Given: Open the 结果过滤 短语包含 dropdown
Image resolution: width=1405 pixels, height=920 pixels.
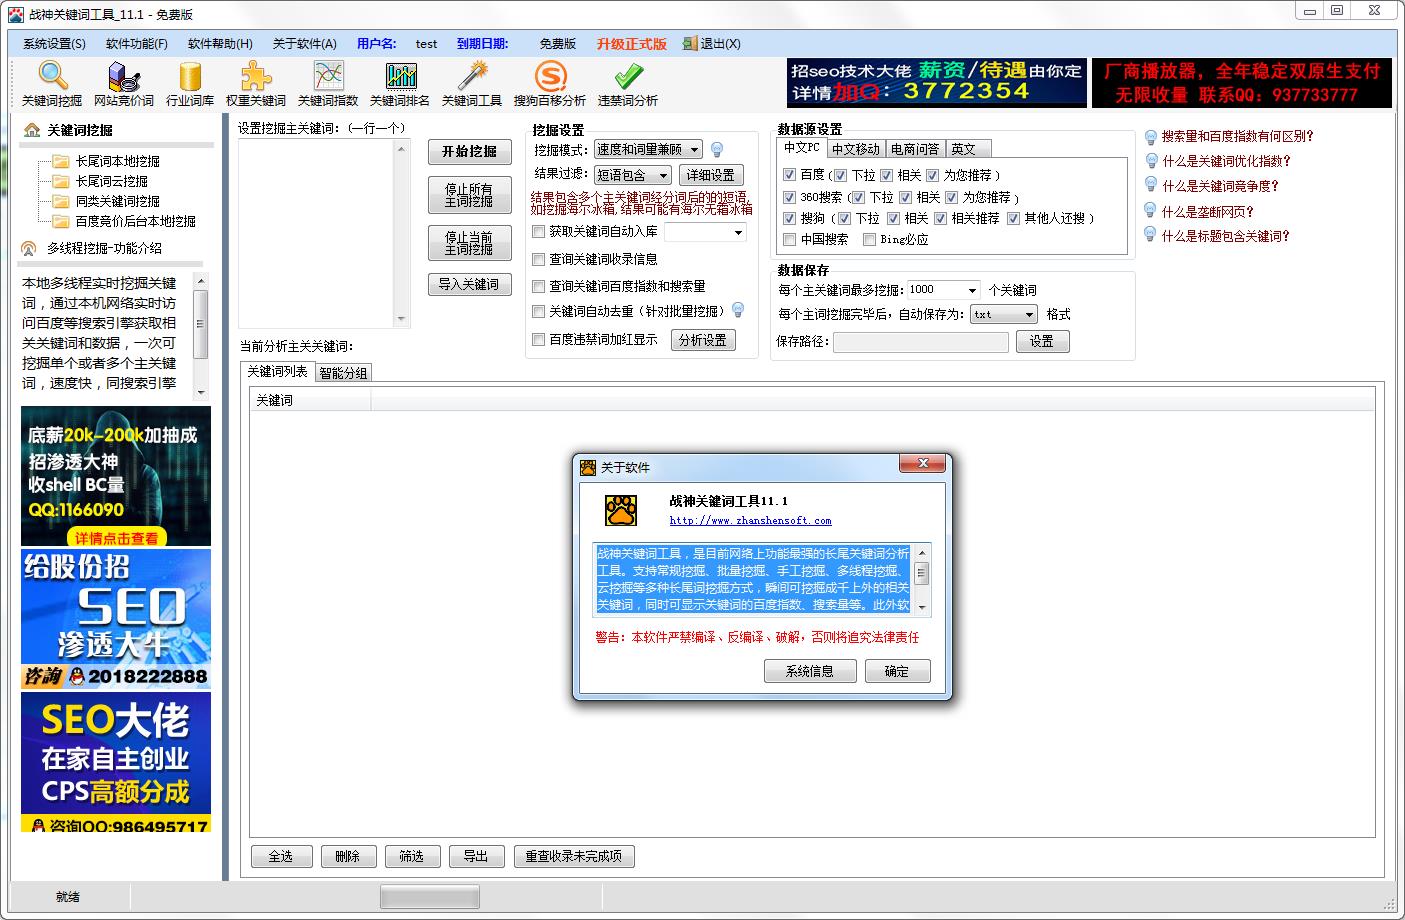Looking at the screenshot, I should (x=633, y=175).
